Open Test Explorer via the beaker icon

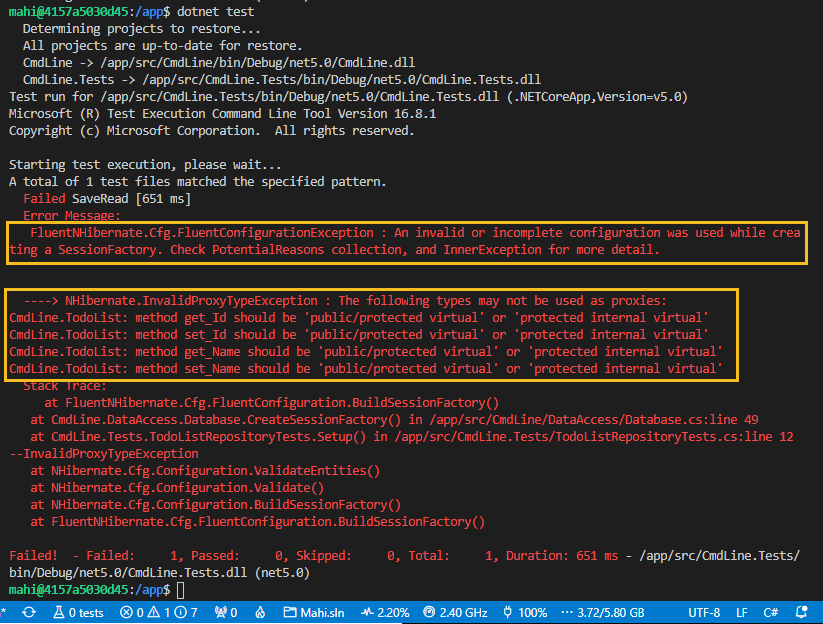coord(62,612)
